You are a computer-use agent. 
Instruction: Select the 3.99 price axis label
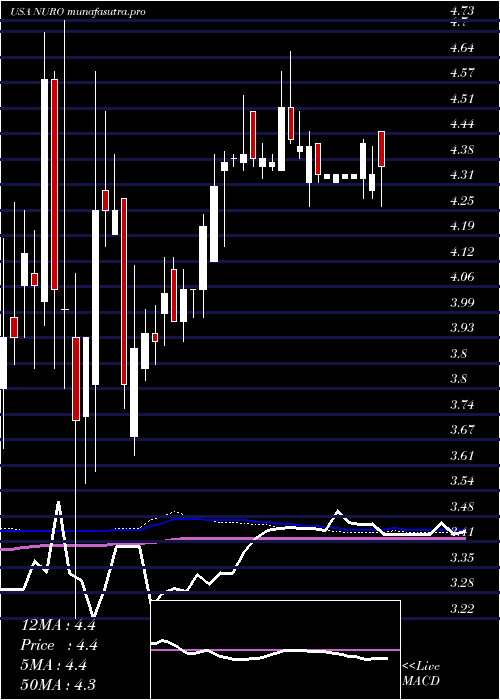pos(461,303)
